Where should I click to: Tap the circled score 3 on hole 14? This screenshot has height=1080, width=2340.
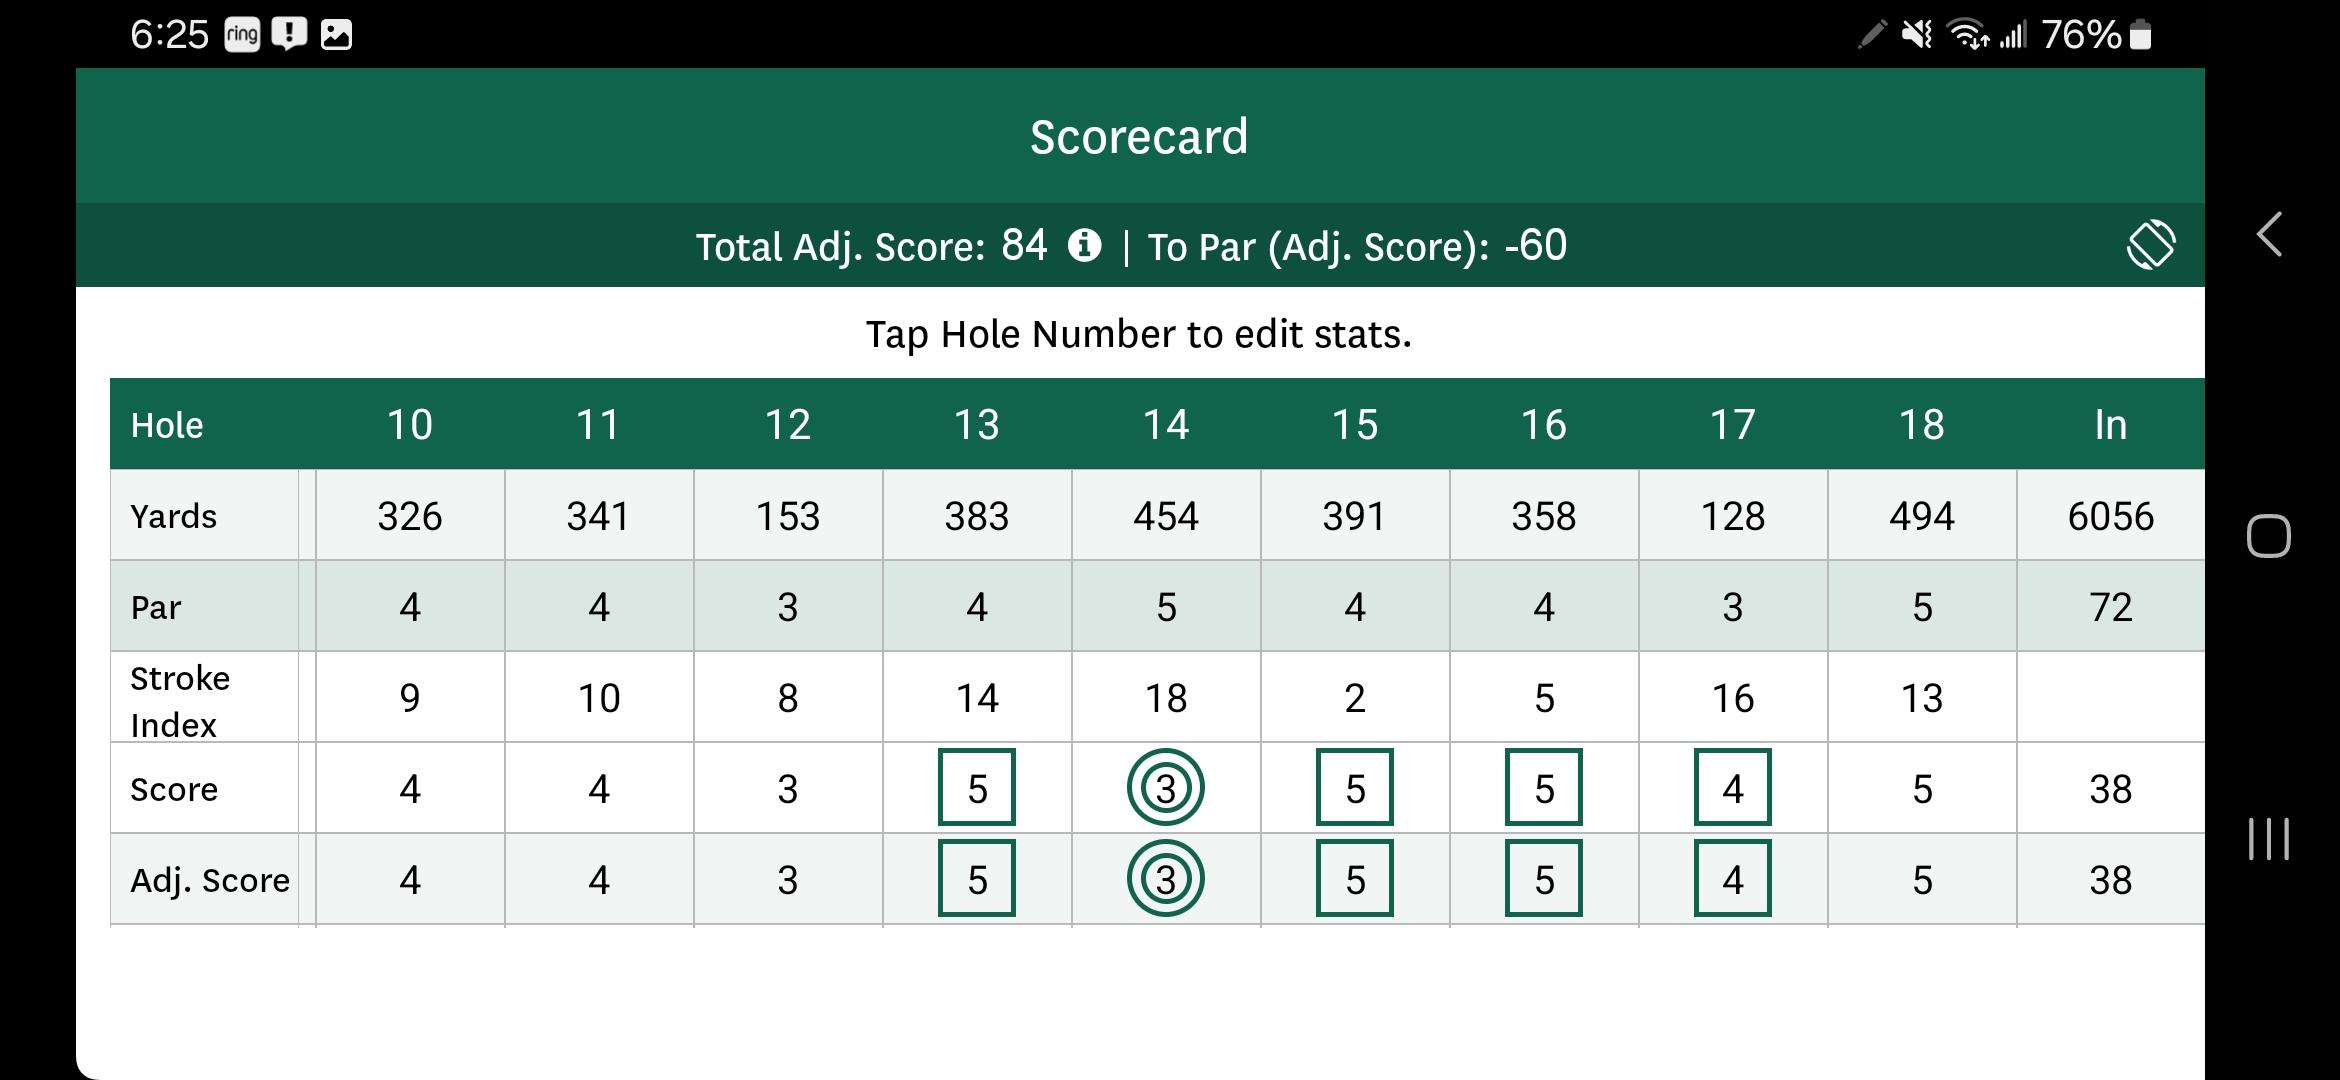pyautogui.click(x=1165, y=788)
